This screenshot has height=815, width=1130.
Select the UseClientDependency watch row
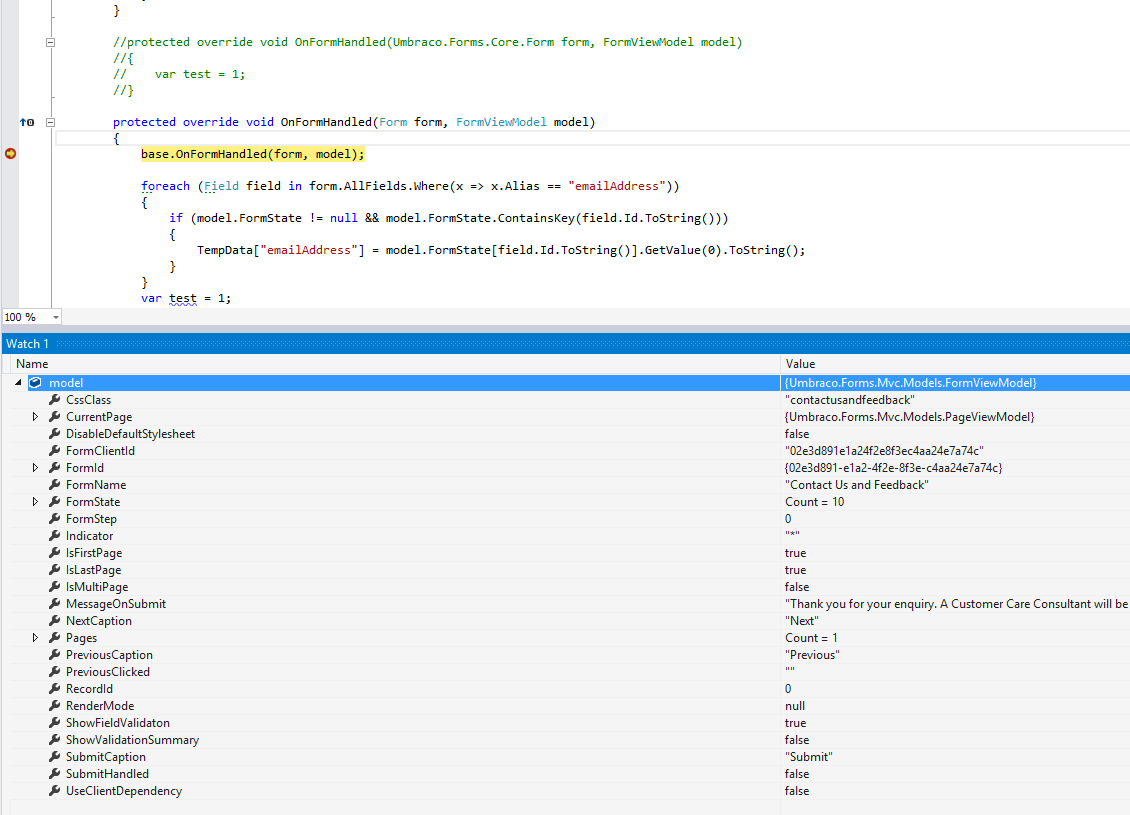tap(570, 790)
